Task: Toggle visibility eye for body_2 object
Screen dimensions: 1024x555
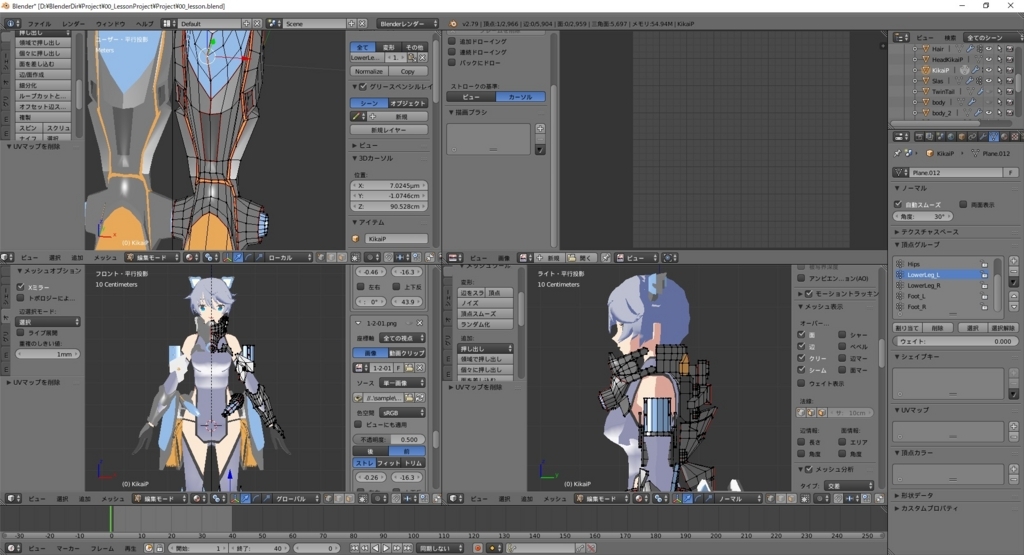Action: click(989, 112)
